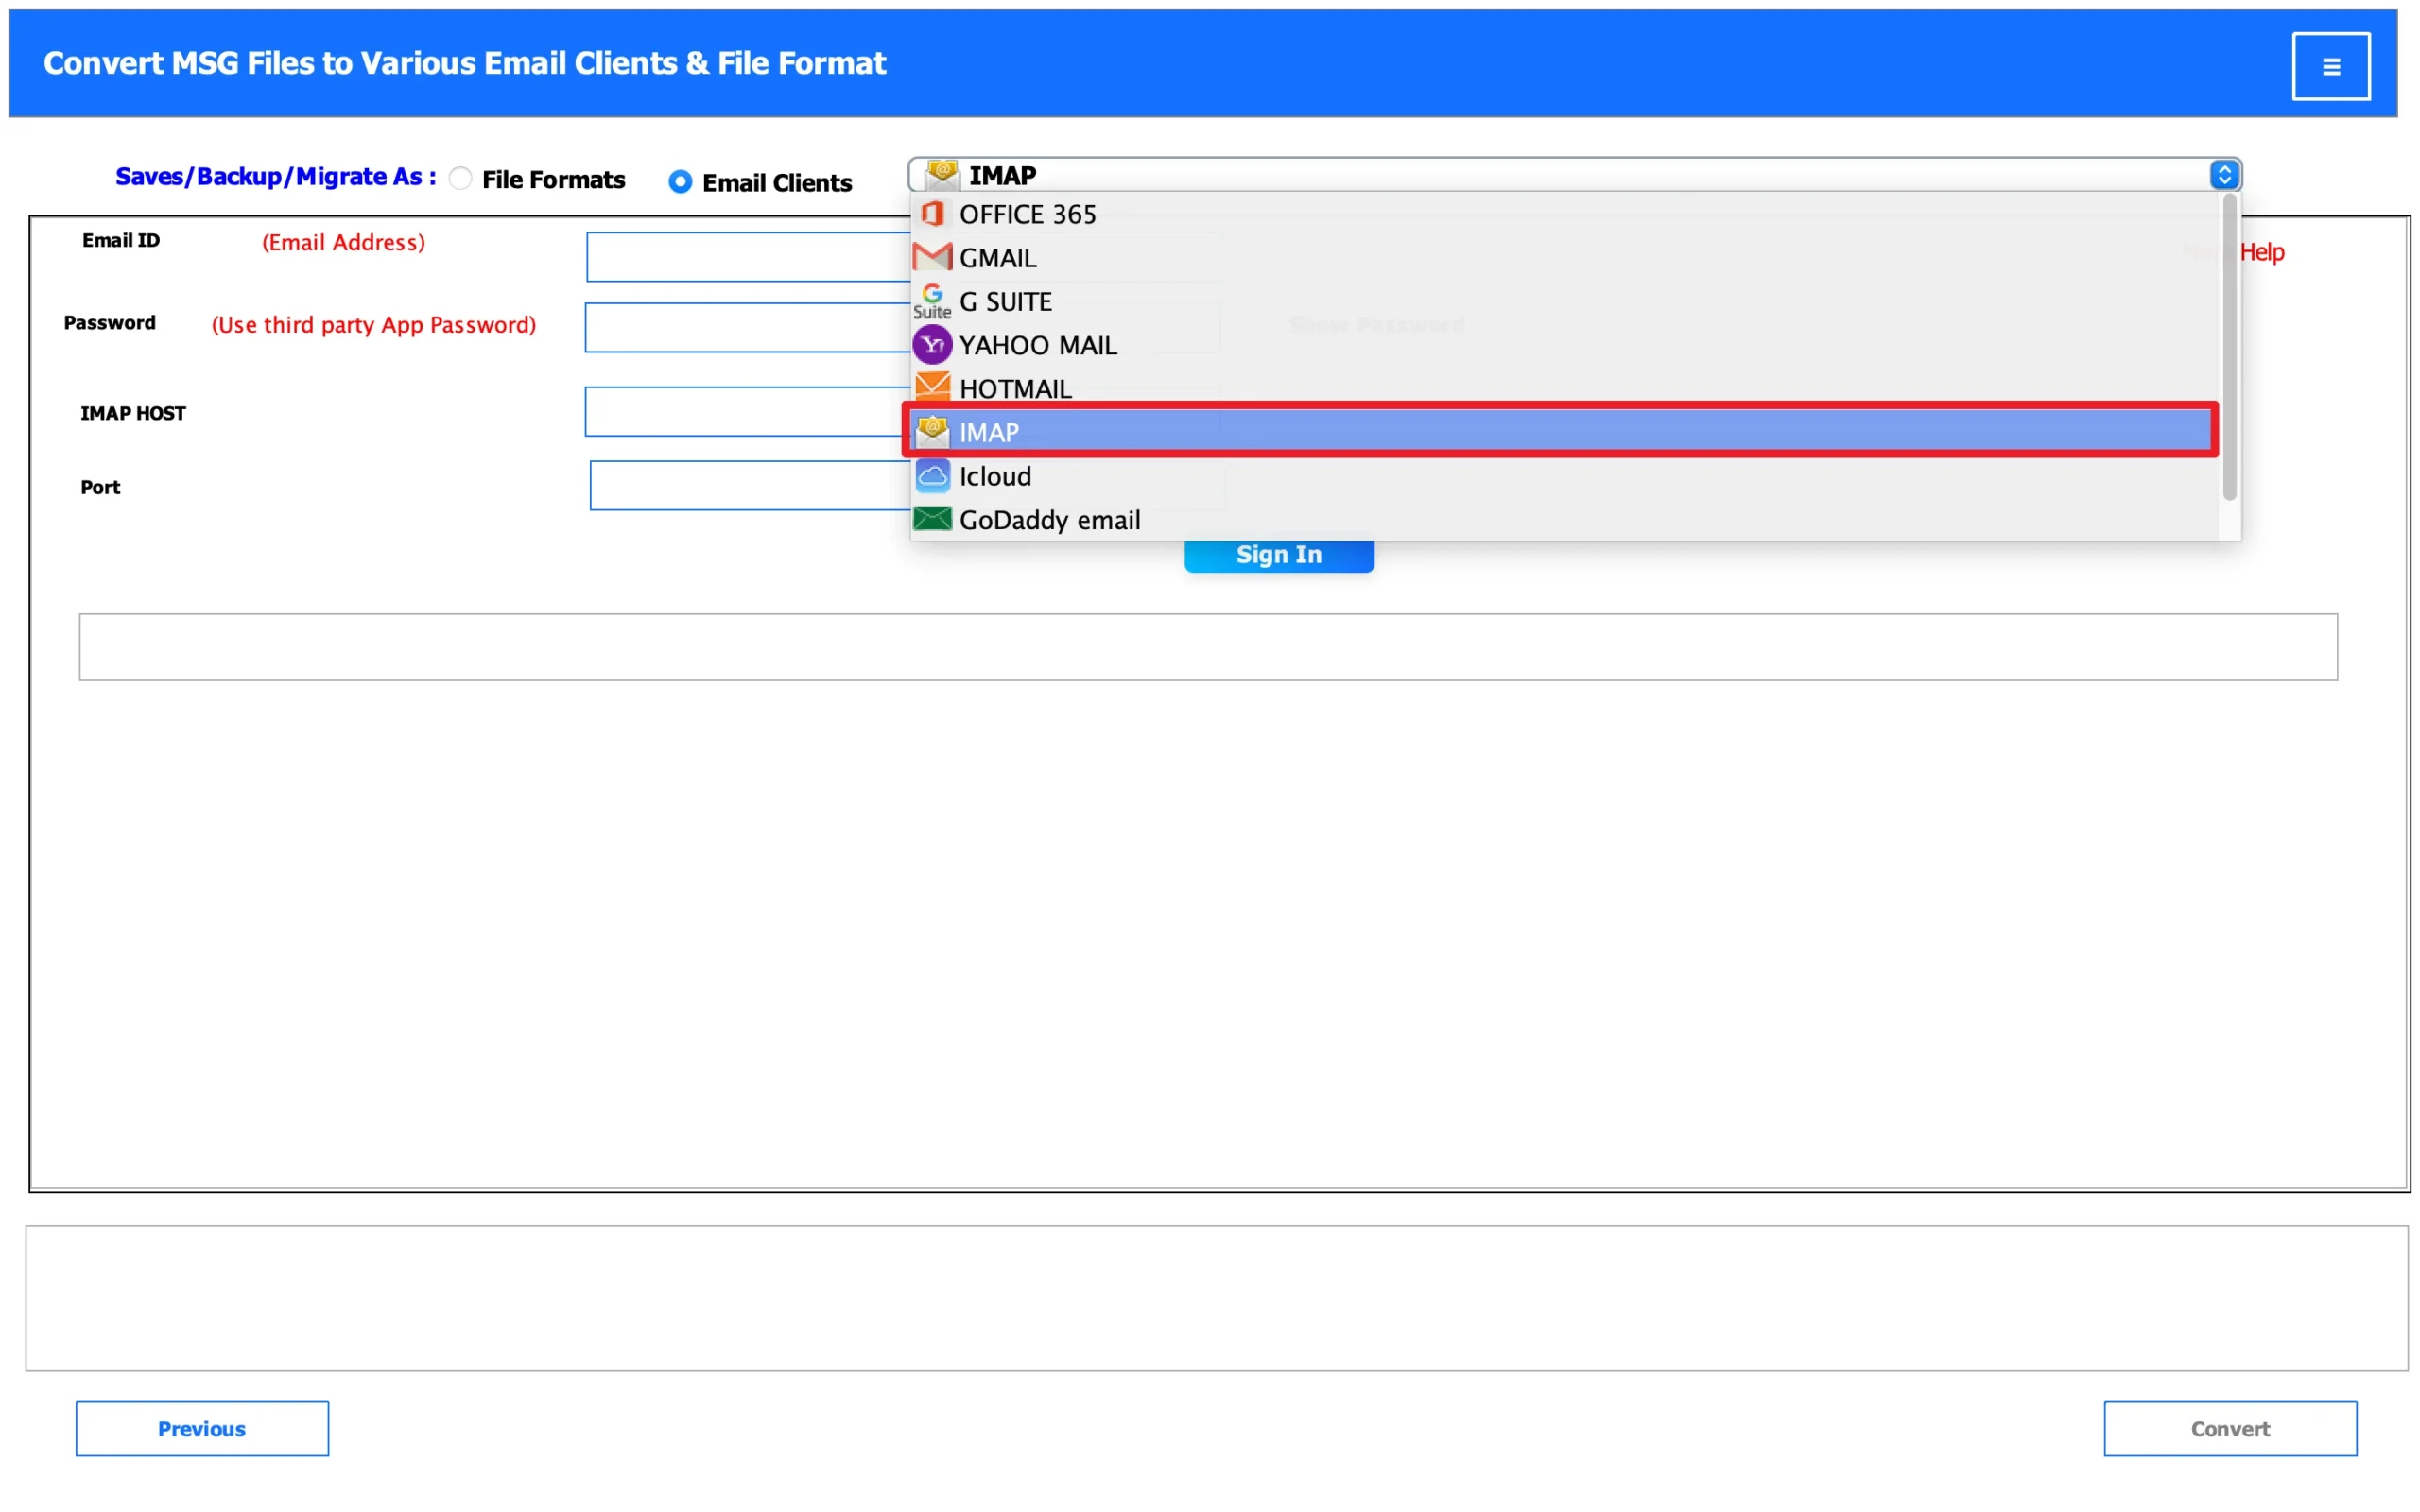2420x1512 pixels.
Task: Click the "Saves/Backup/Migrate As :" label
Action: point(275,177)
